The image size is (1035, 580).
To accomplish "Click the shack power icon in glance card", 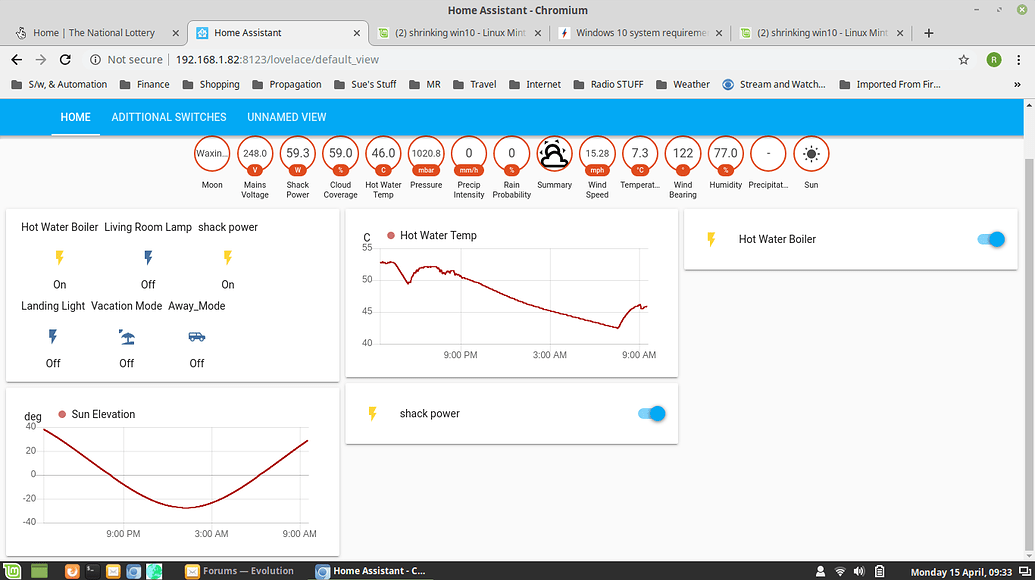I will point(228,257).
